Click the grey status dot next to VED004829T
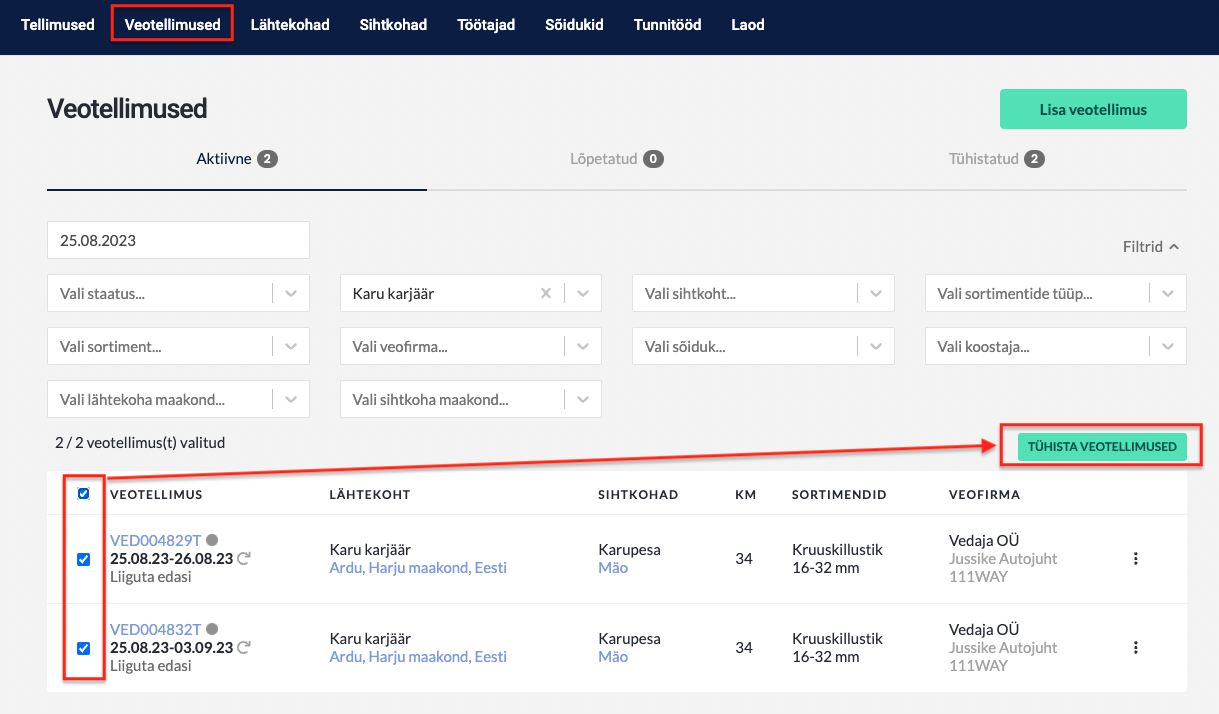 [211, 540]
